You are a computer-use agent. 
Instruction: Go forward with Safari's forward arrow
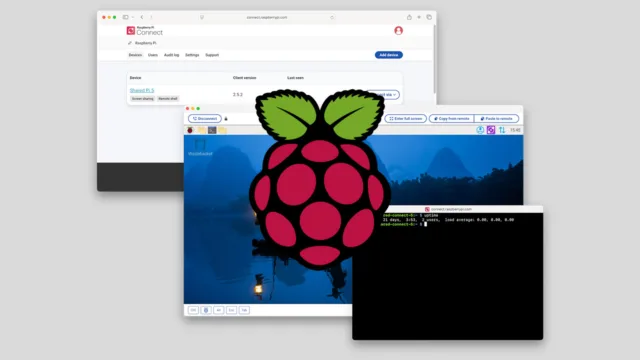(151, 17)
